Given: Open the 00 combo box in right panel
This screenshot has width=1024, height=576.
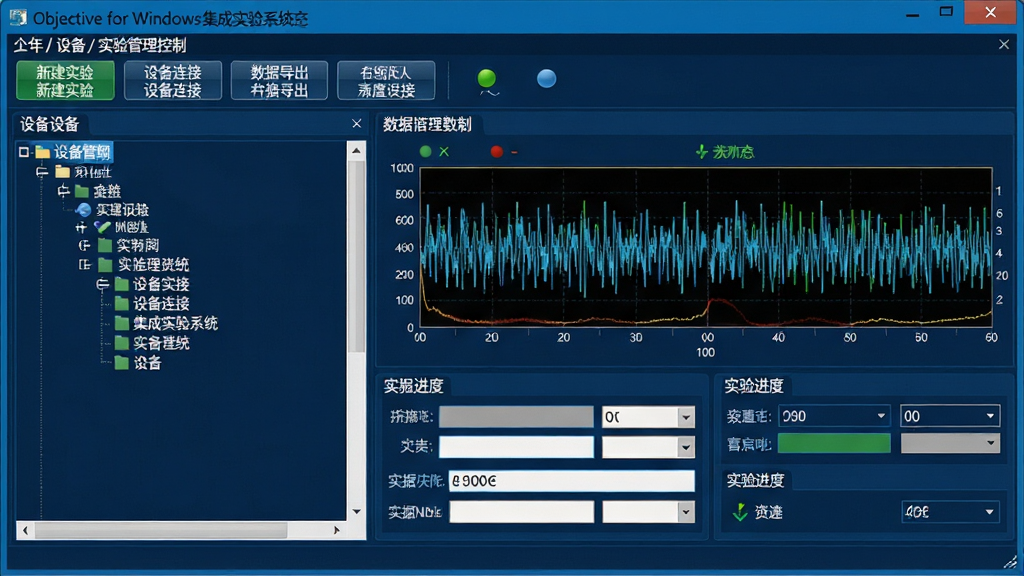Looking at the screenshot, I should (950, 416).
